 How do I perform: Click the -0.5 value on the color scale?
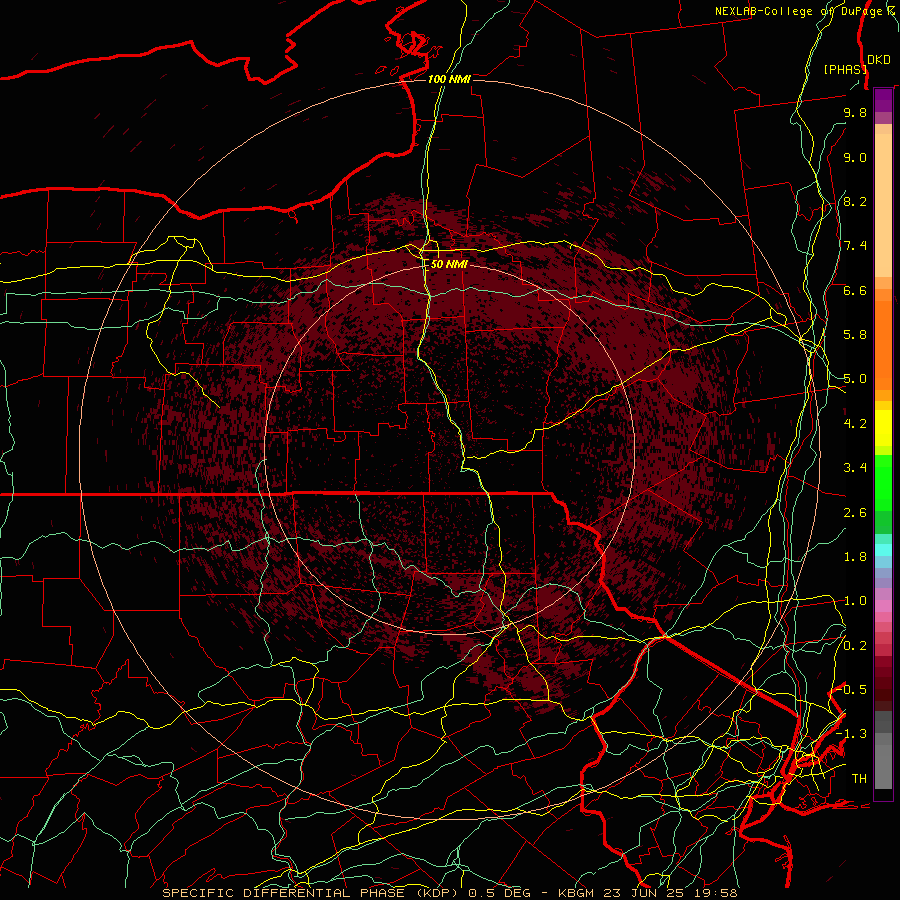[851, 690]
